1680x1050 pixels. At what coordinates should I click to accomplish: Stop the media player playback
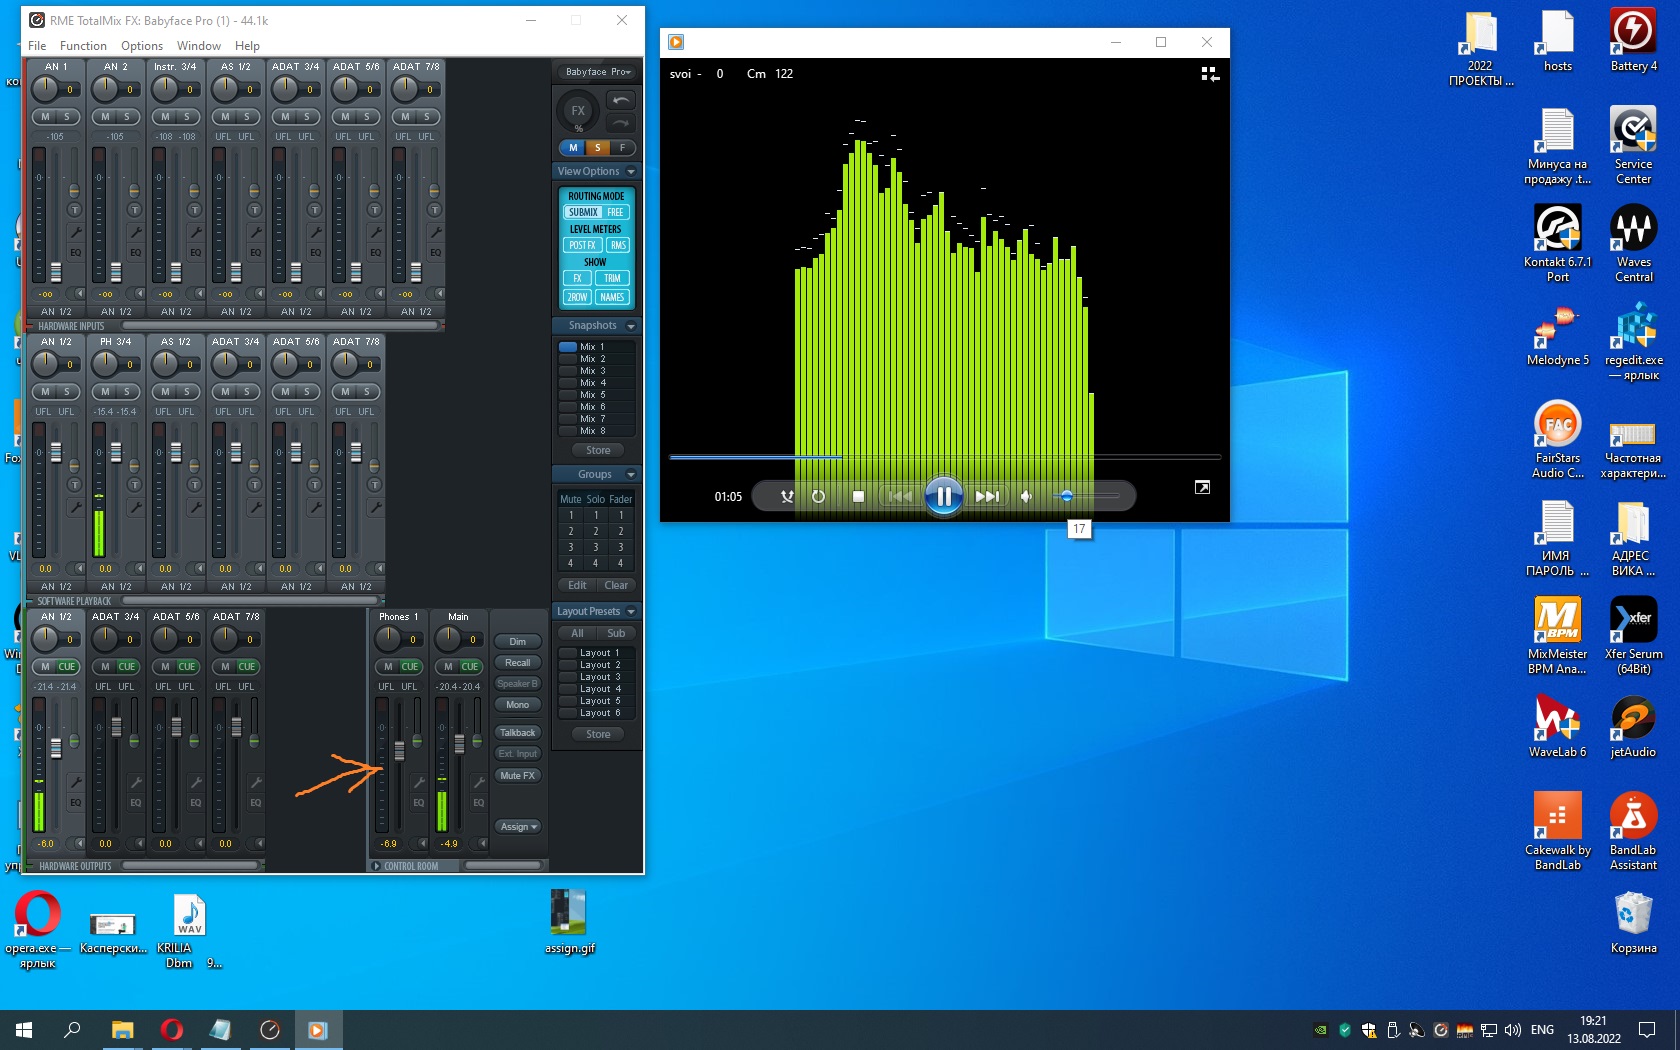click(858, 496)
